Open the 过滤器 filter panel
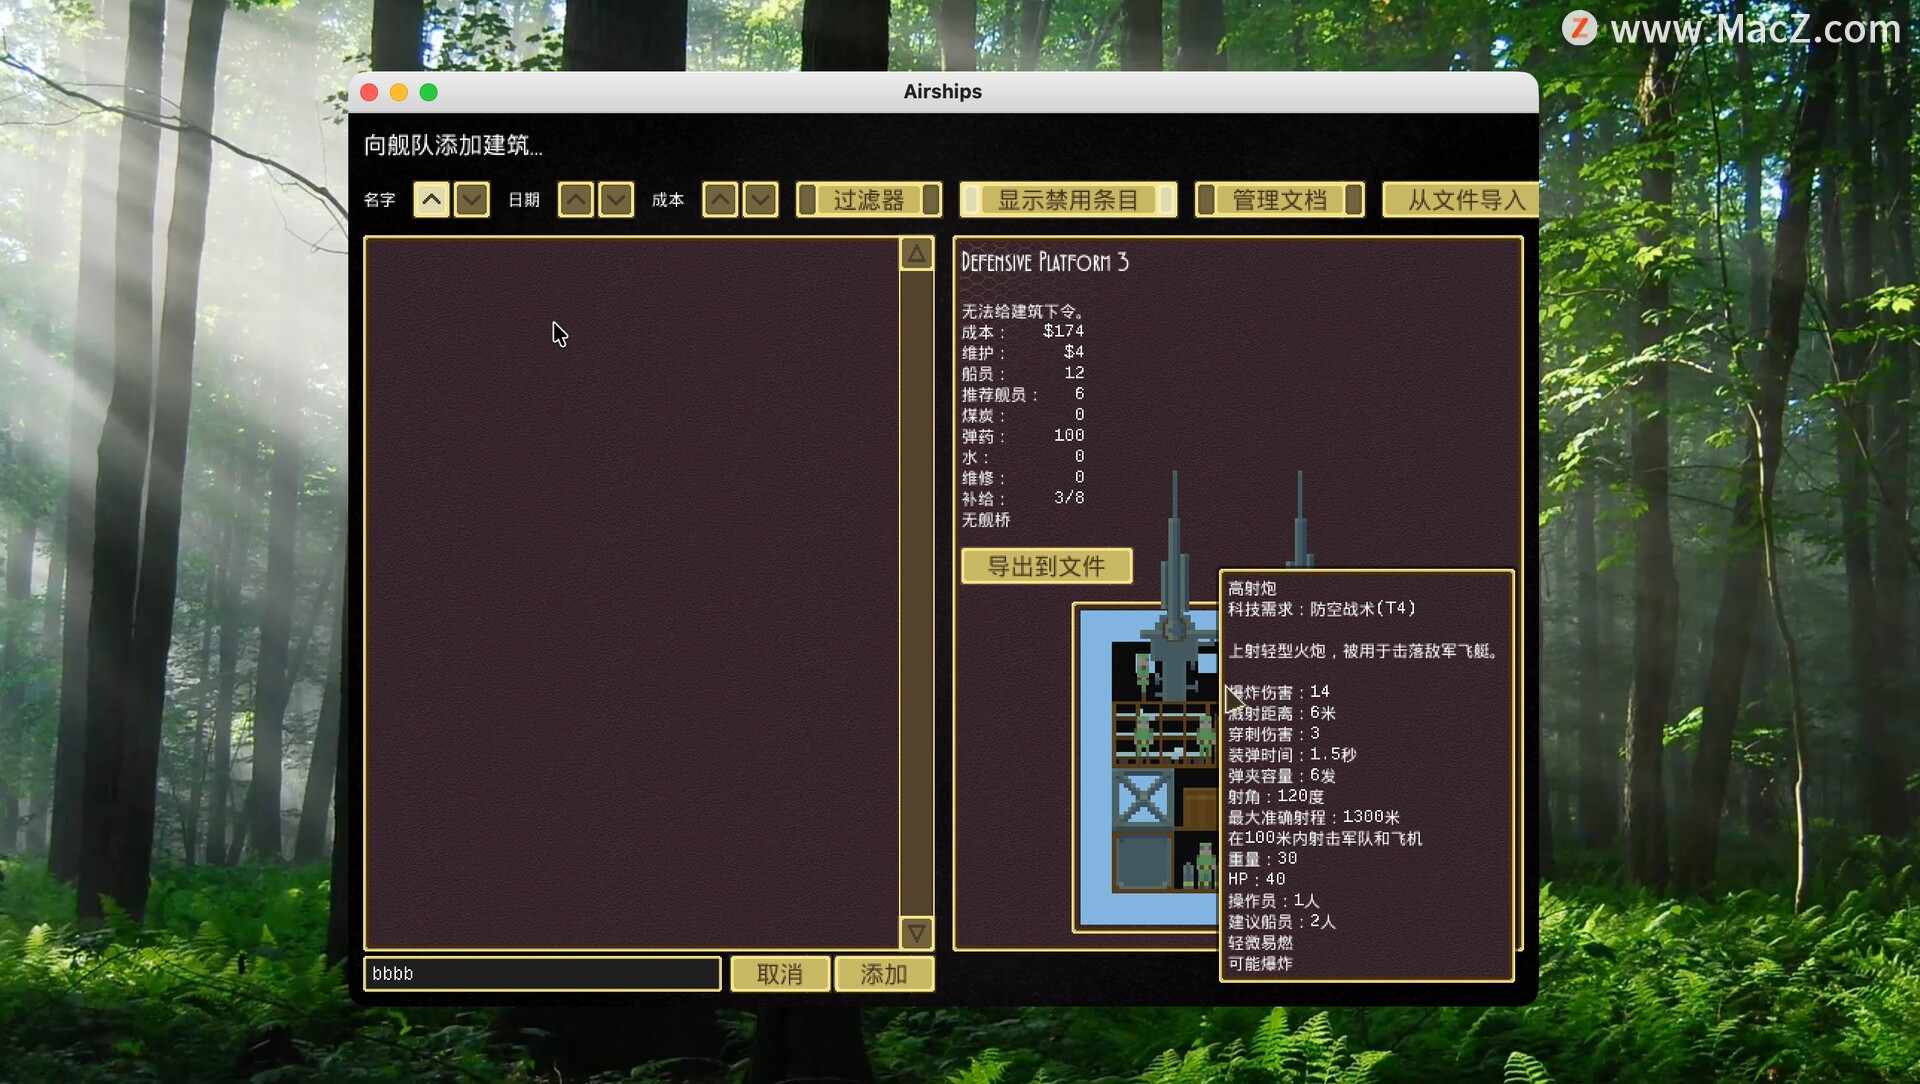Screen dimensions: 1920x1084 868,200
